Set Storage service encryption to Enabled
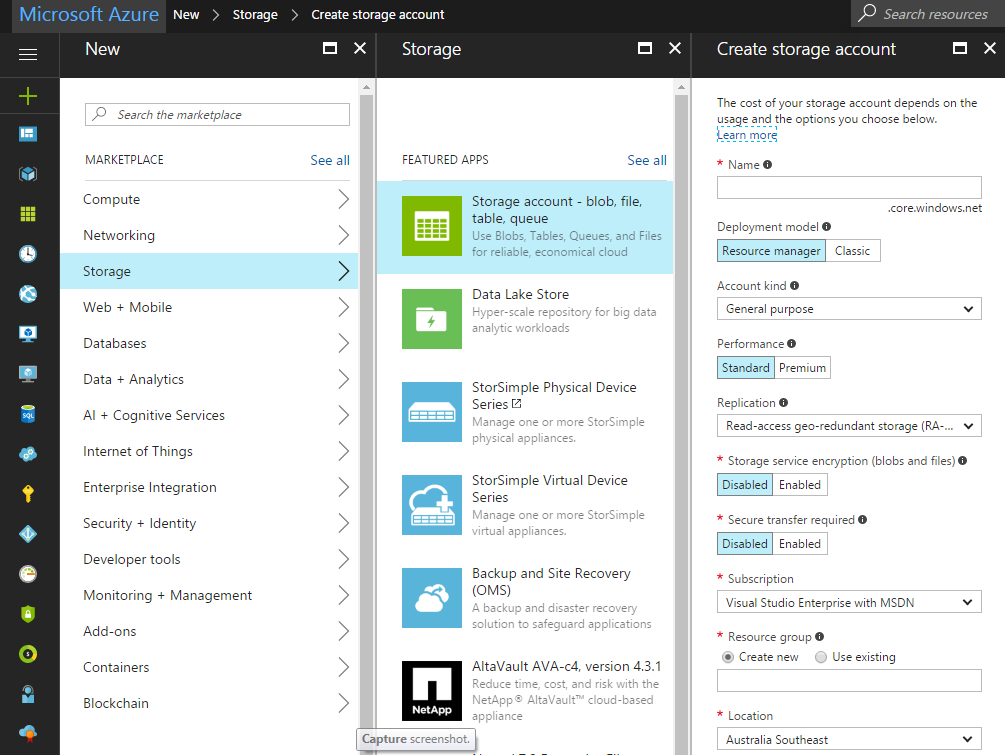This screenshot has width=1005, height=755. tap(799, 485)
